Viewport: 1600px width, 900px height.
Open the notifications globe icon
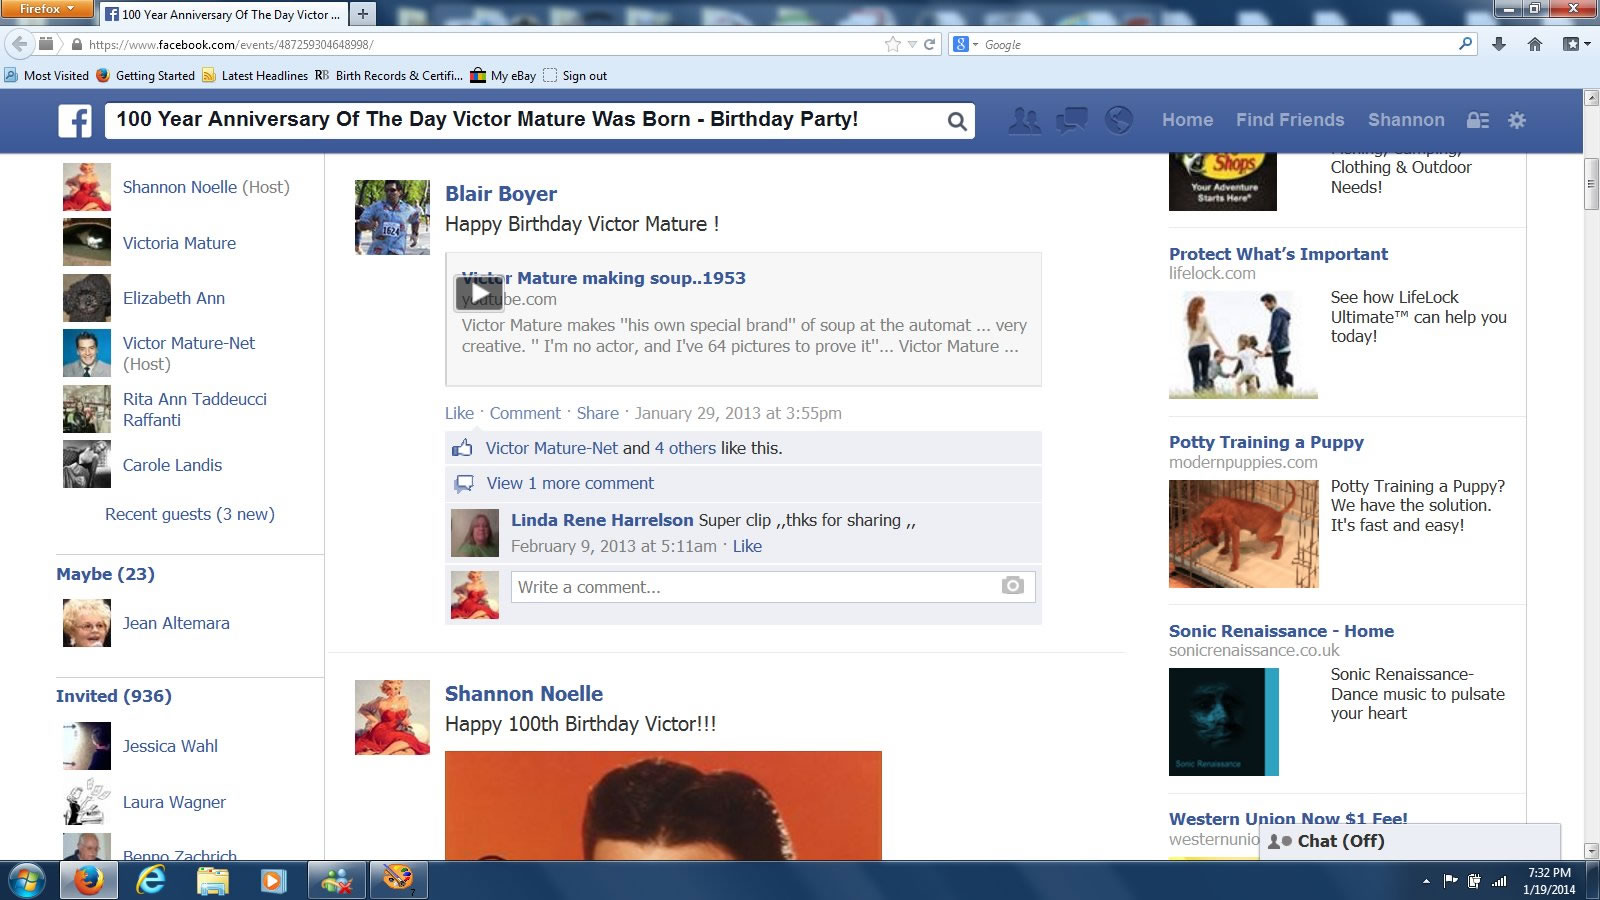(x=1119, y=120)
